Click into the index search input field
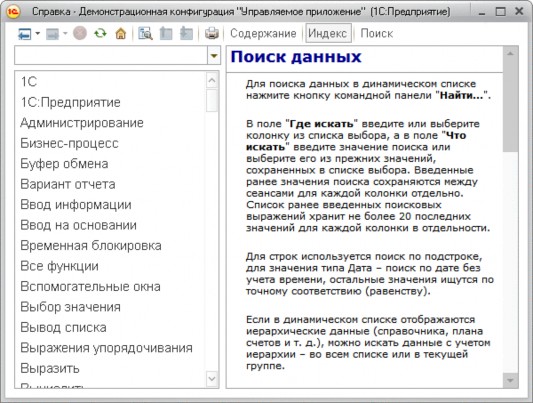 (x=111, y=55)
